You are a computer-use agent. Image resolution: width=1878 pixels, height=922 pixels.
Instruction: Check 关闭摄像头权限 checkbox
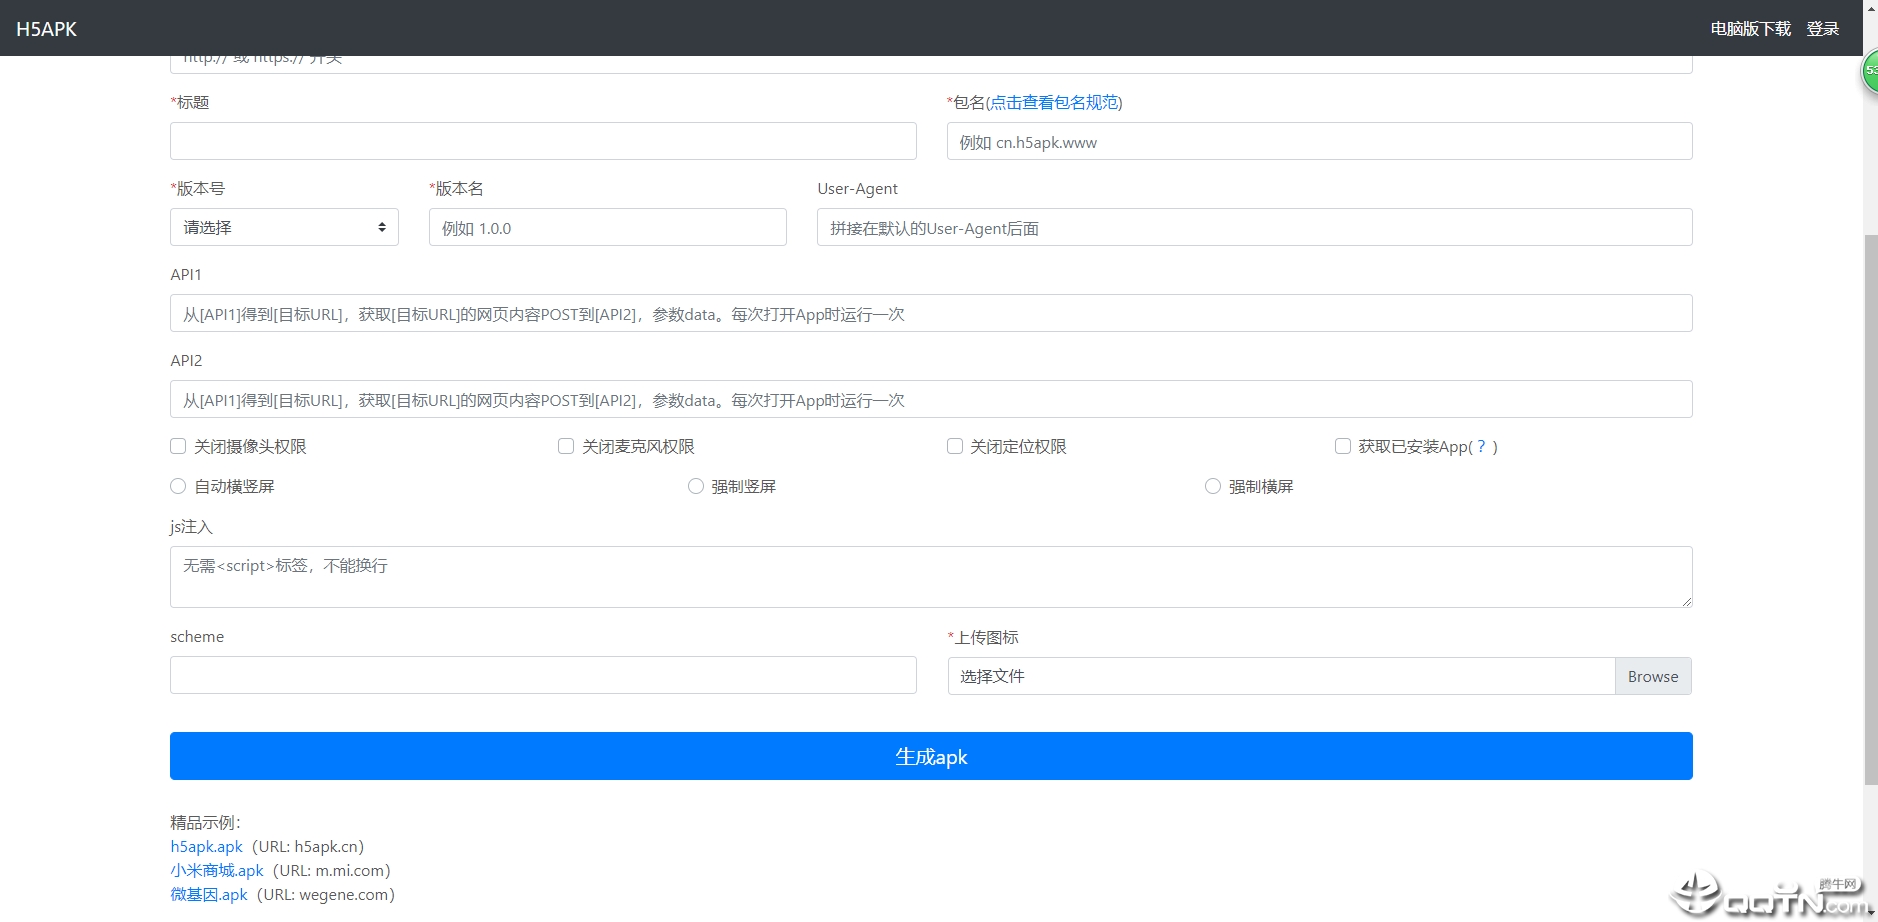pos(178,446)
